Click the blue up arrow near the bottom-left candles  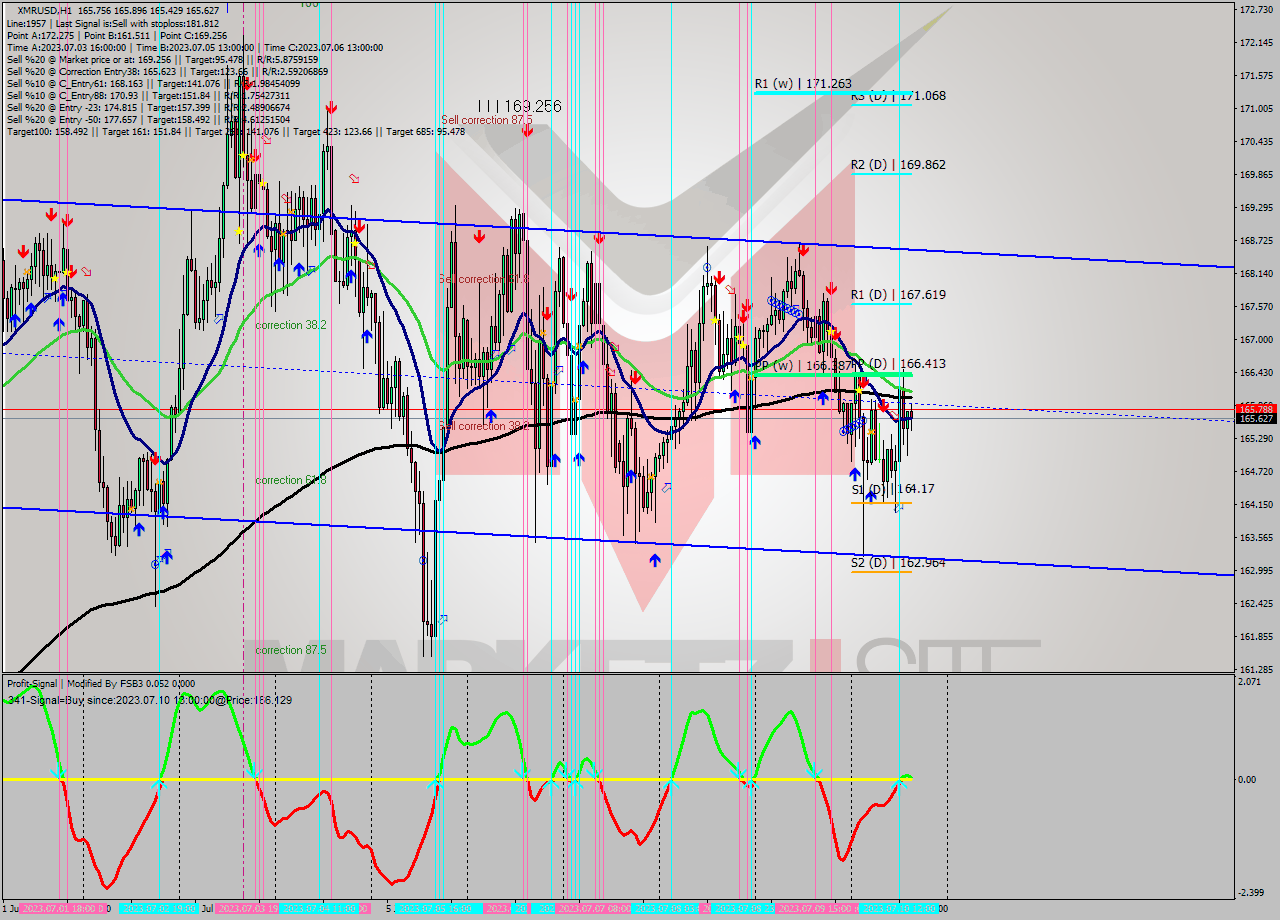[x=139, y=530]
